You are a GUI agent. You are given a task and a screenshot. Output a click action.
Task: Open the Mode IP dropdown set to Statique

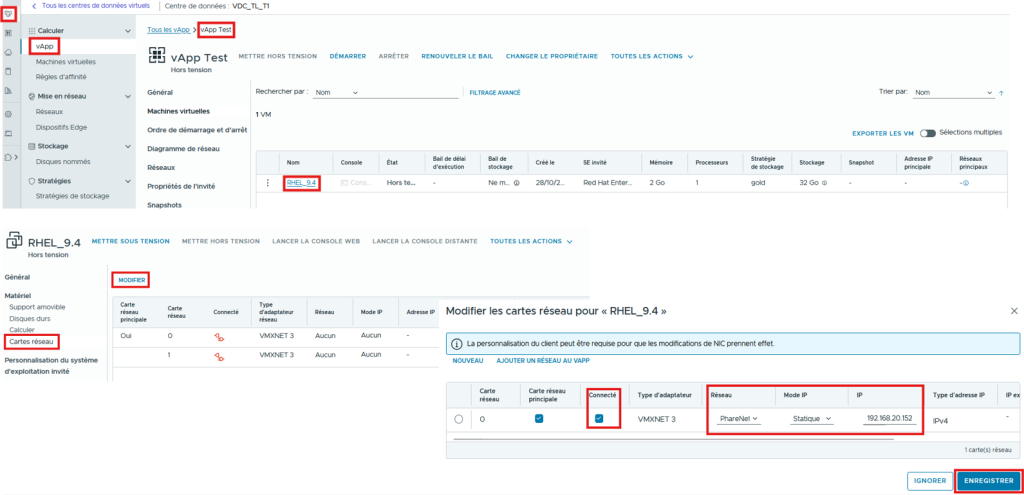(x=811, y=419)
